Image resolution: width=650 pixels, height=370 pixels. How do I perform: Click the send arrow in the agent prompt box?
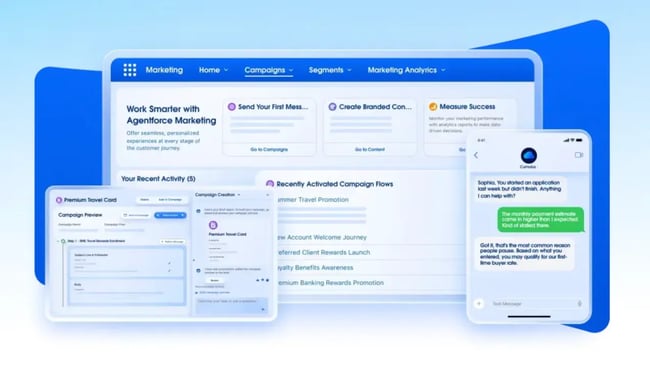coord(263,309)
